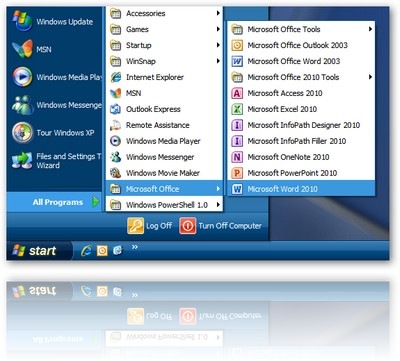Click Files and Settings Transfer Wizard icon
This screenshot has height=361, width=400.
pyautogui.click(x=22, y=160)
